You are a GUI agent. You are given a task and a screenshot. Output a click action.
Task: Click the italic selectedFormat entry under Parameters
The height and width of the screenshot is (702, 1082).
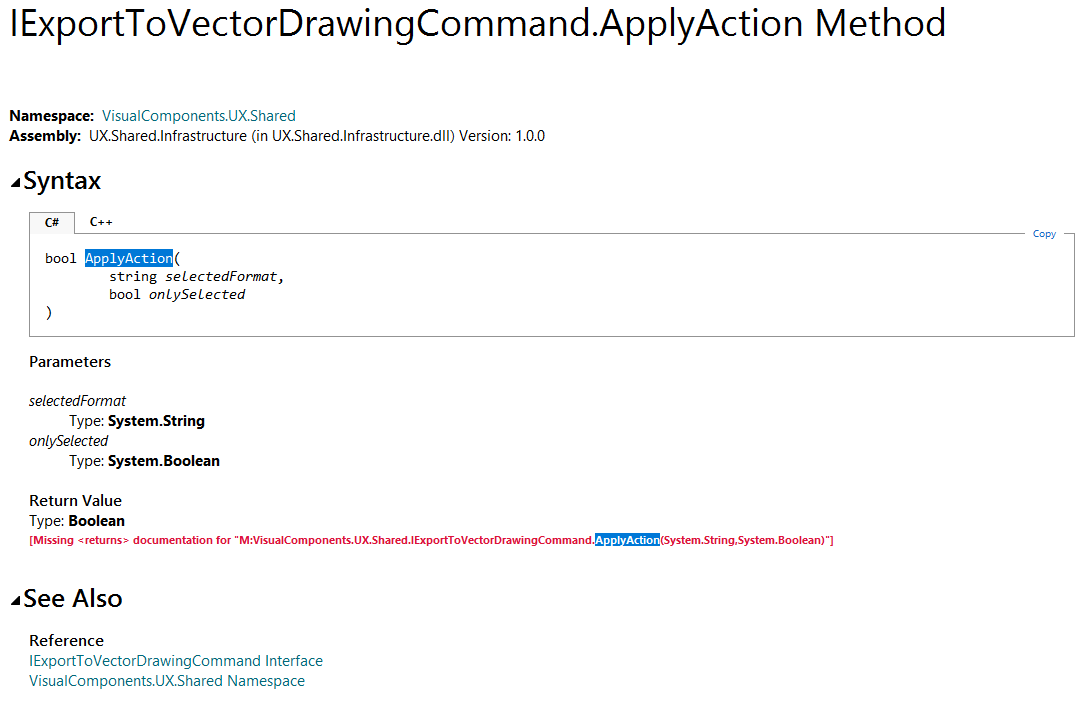78,401
